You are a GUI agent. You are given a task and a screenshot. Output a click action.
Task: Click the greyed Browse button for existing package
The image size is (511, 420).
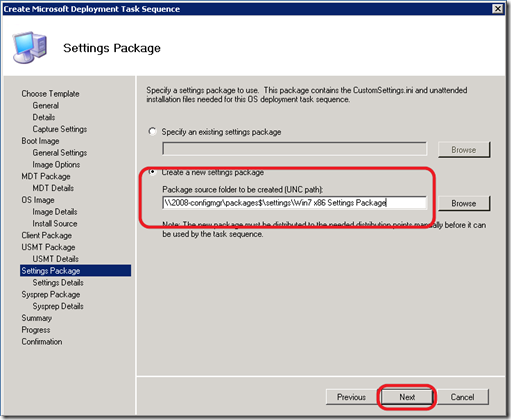click(464, 150)
